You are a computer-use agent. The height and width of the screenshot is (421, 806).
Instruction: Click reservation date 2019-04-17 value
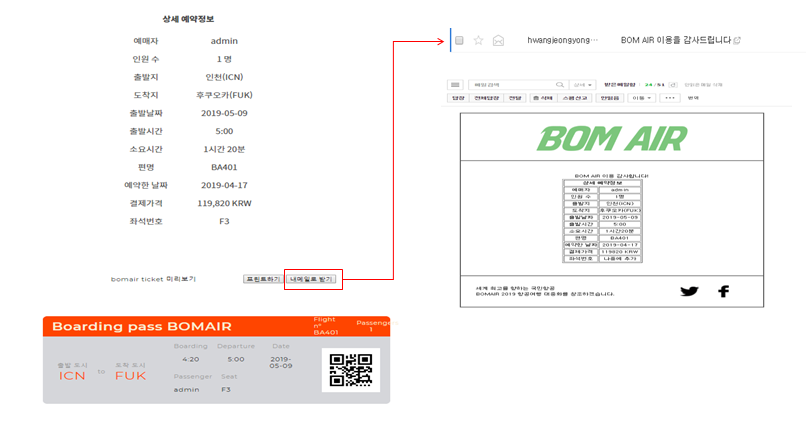(224, 185)
